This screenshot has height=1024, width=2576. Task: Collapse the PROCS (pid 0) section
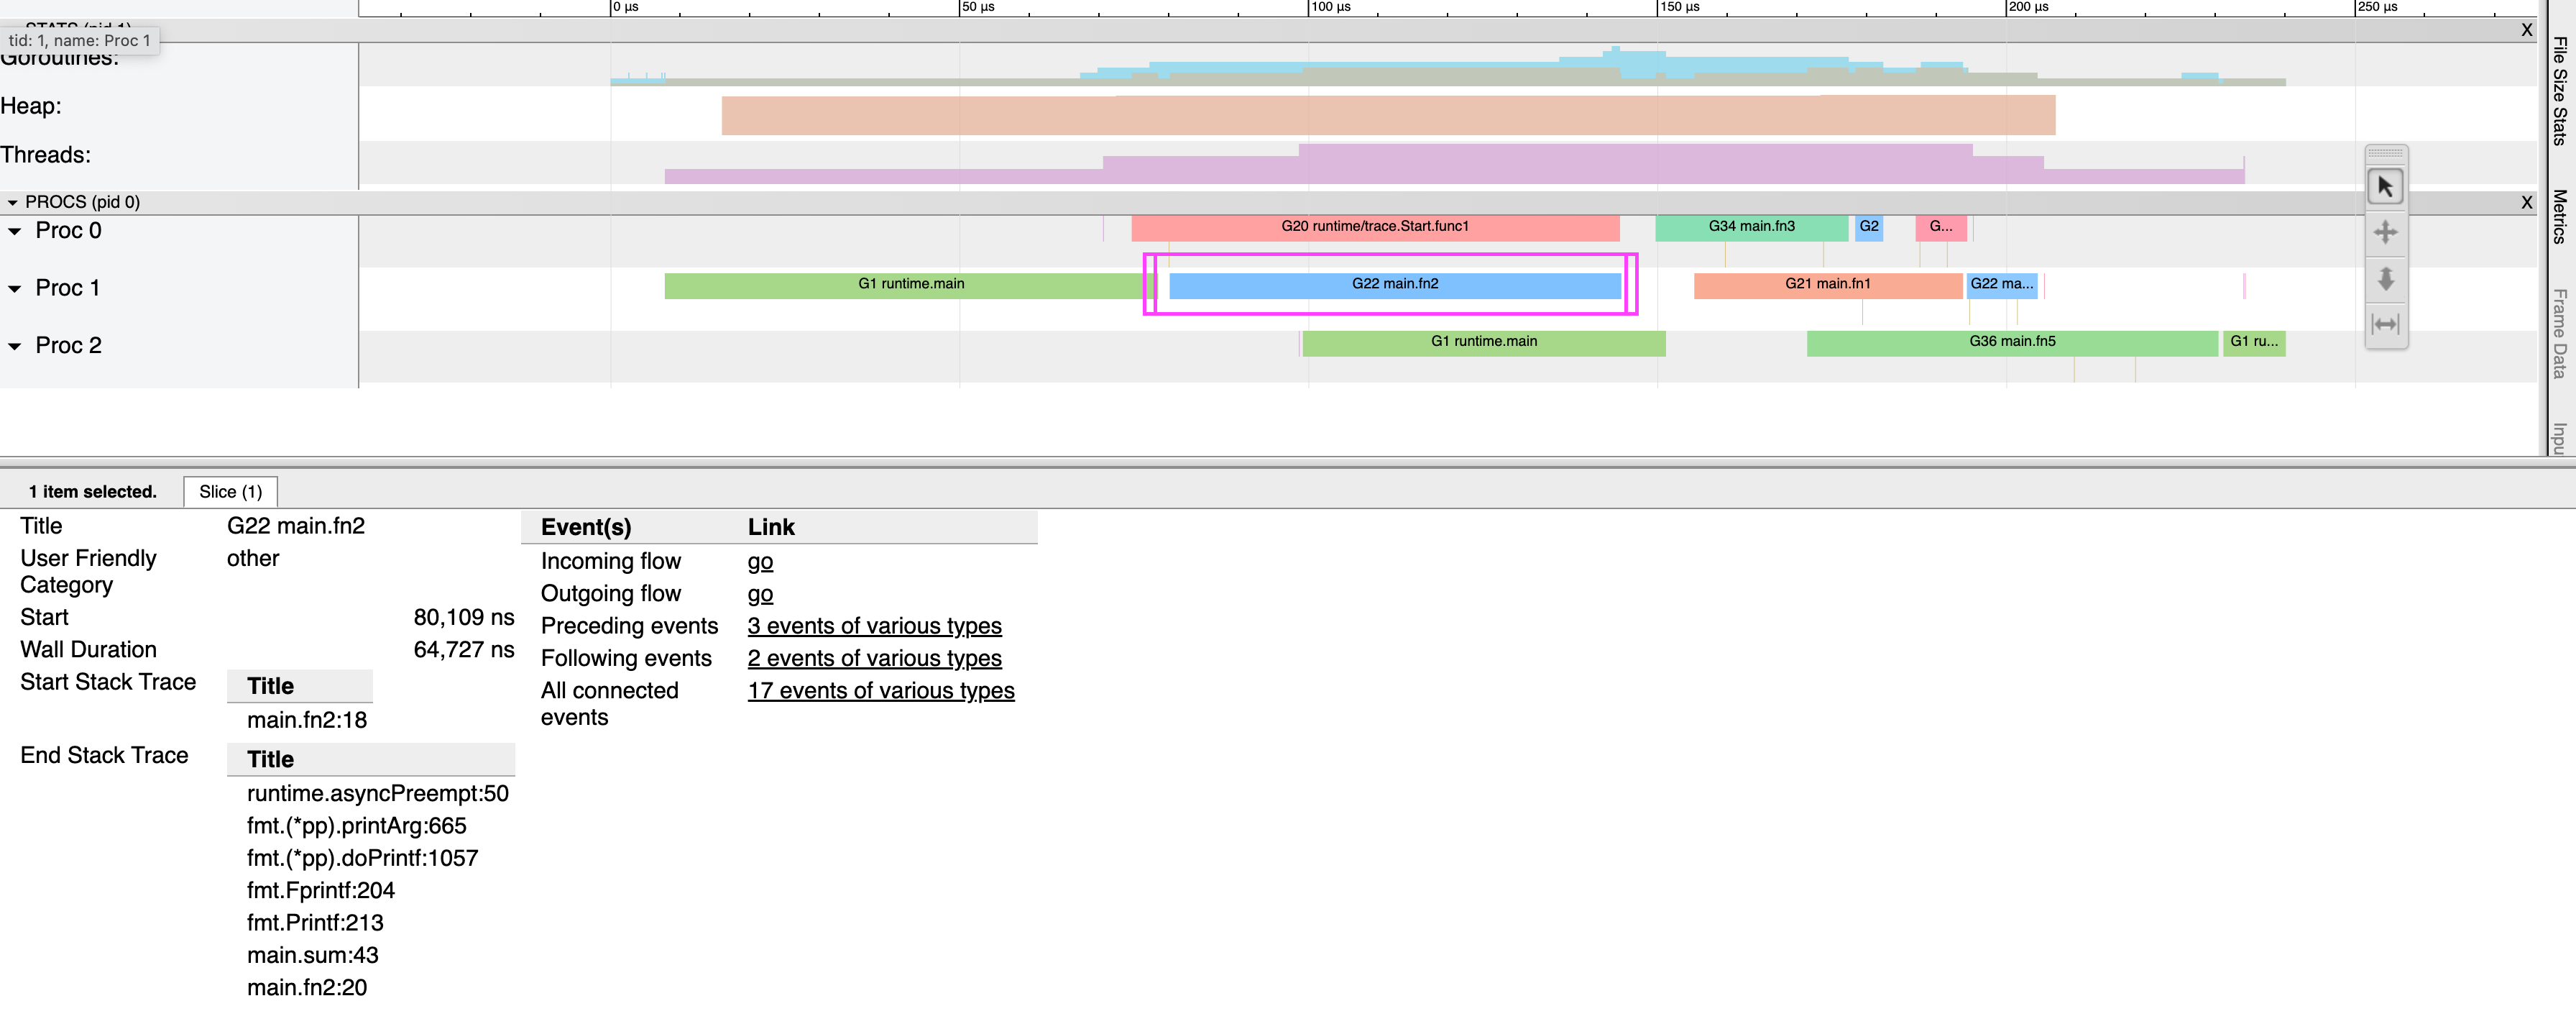[x=13, y=202]
